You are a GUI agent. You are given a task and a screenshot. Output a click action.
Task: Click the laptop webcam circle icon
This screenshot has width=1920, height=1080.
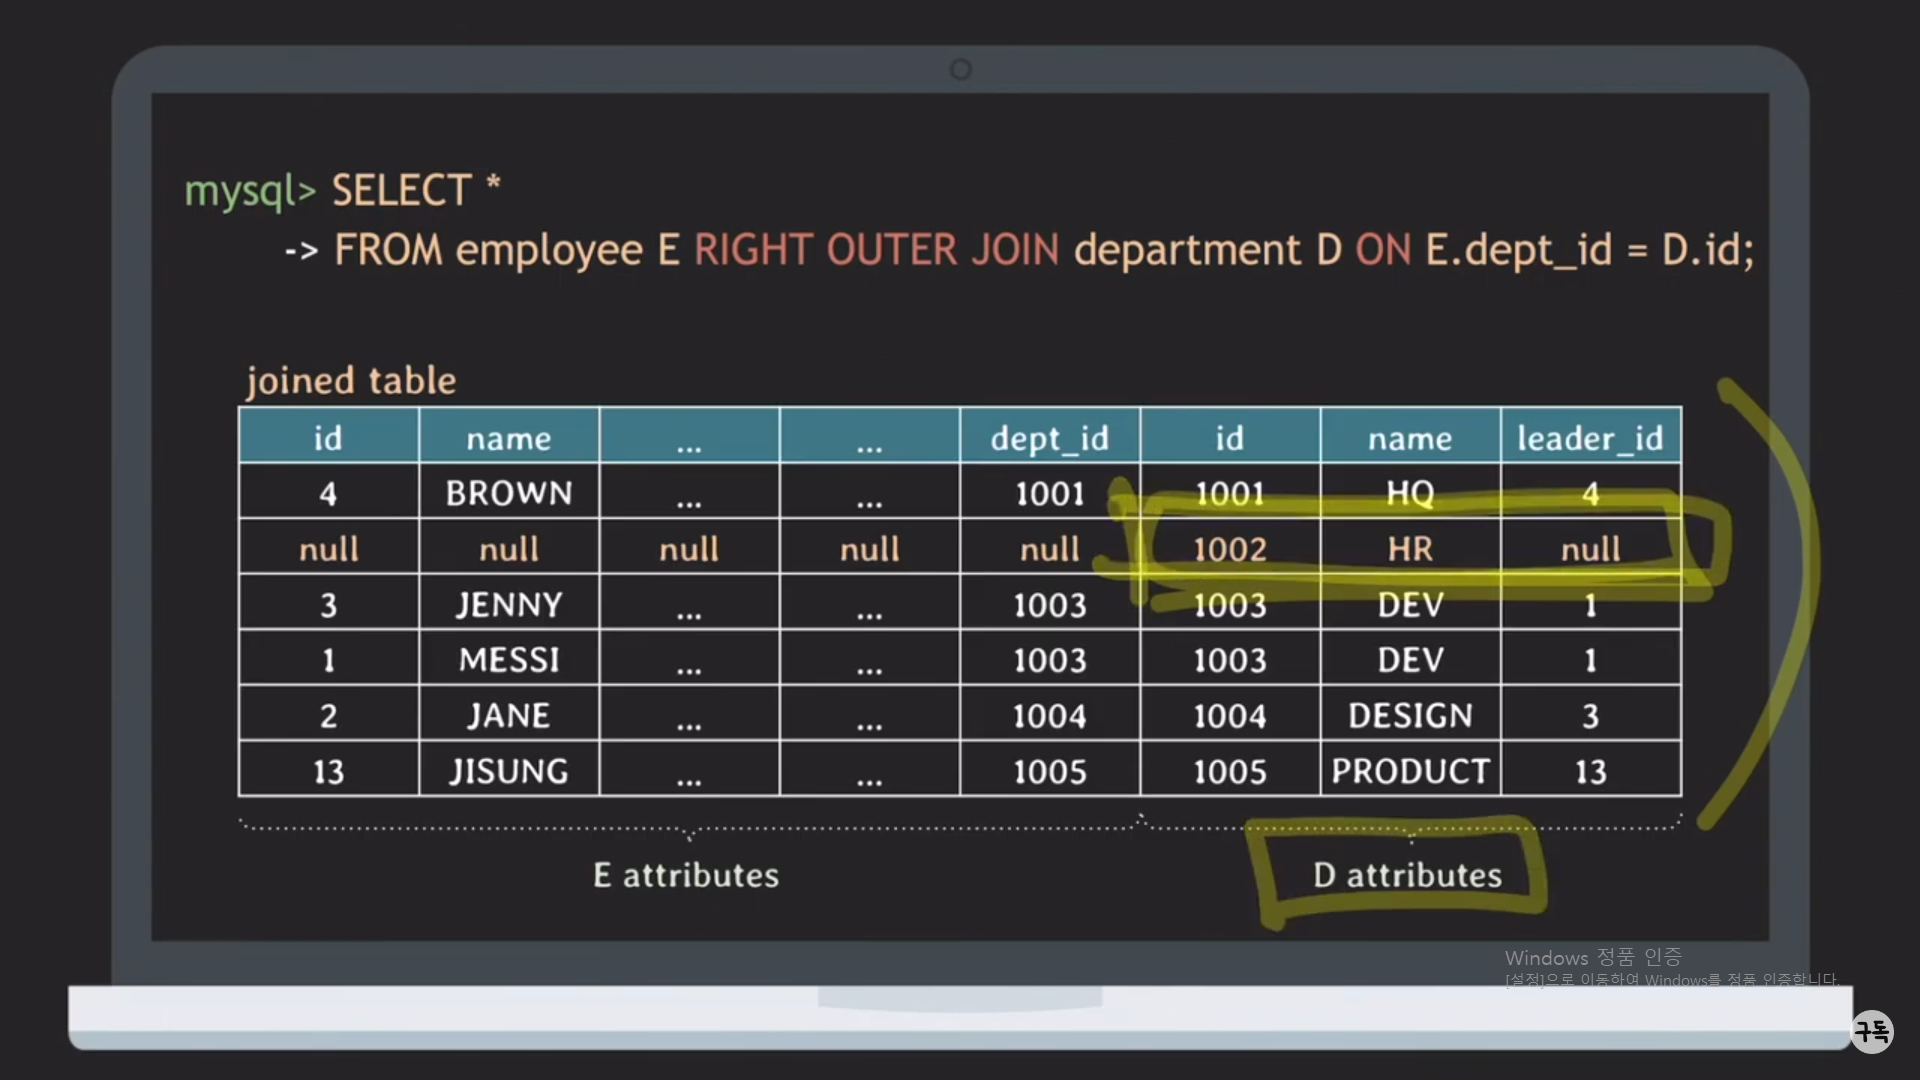pyautogui.click(x=960, y=69)
